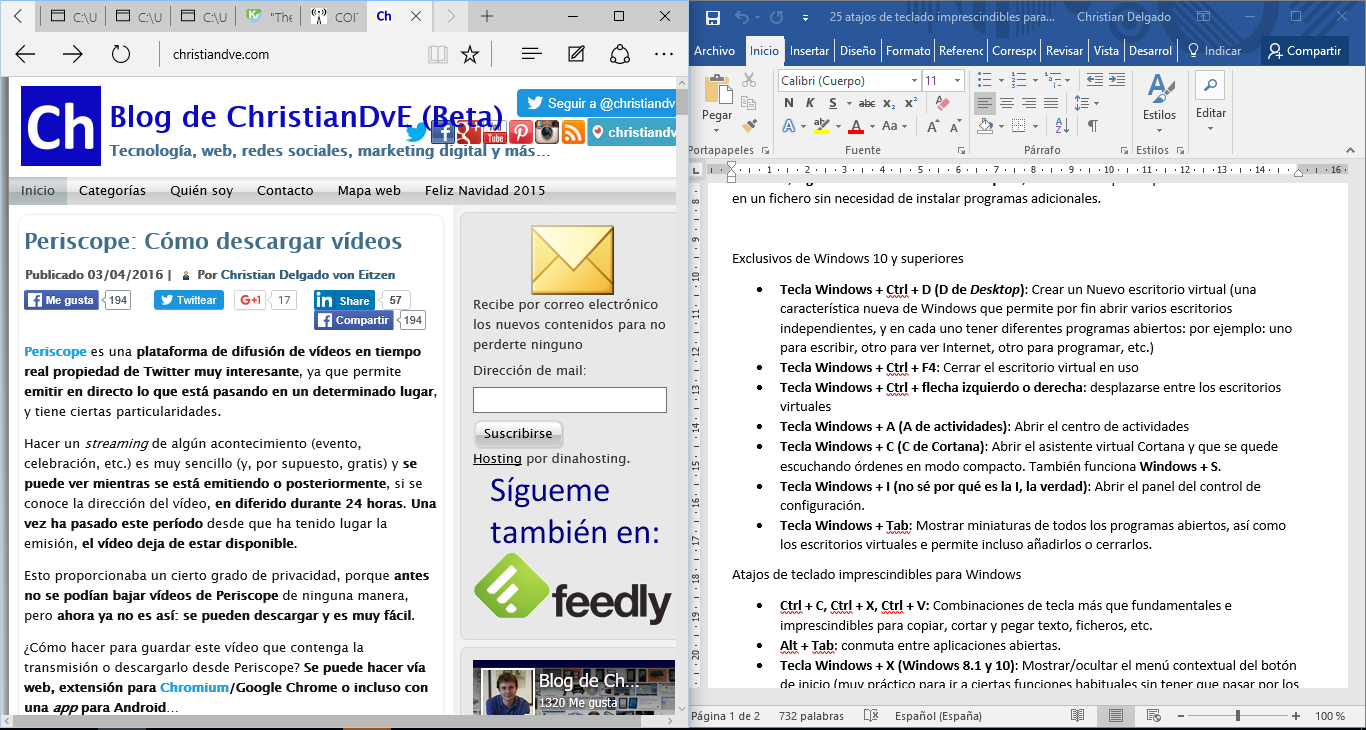Viewport: 1366px width, 730px height.
Task: Click the Twittear button
Action: (189, 300)
